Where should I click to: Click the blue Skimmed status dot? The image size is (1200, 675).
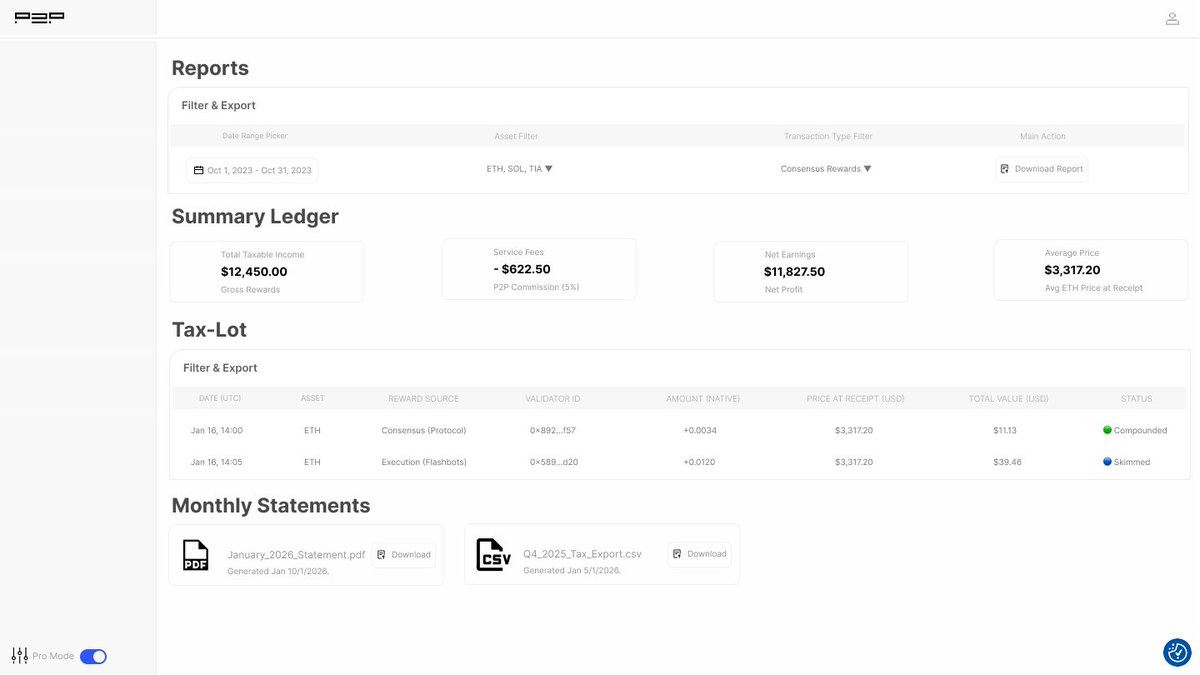coord(1108,462)
